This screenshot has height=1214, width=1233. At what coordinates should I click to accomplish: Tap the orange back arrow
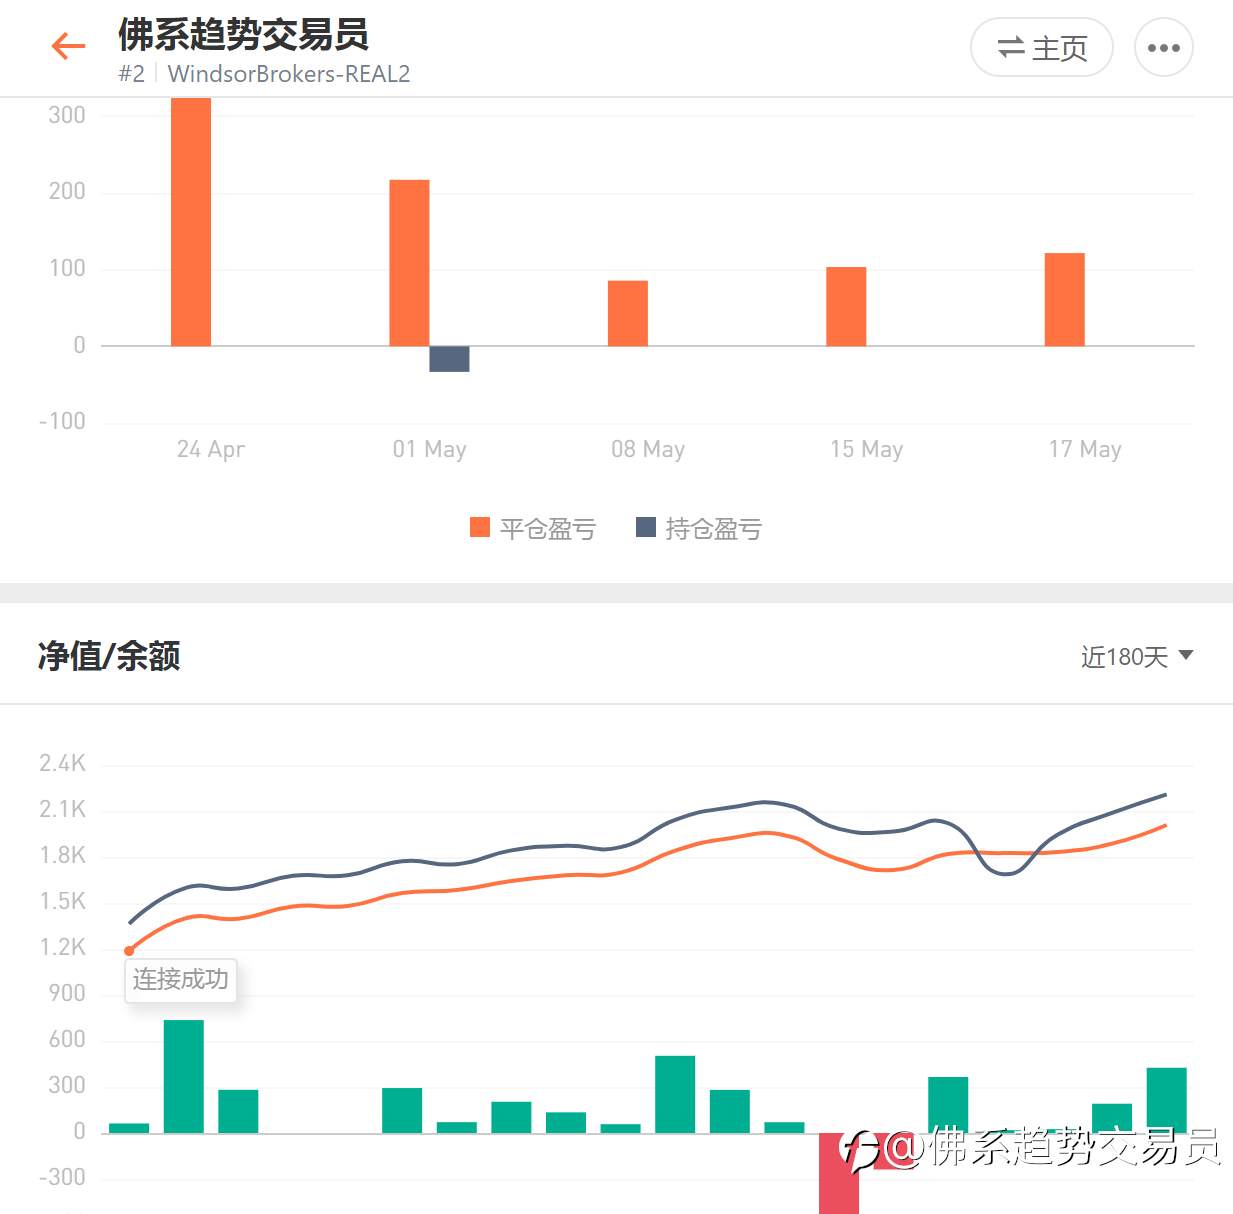coord(68,46)
